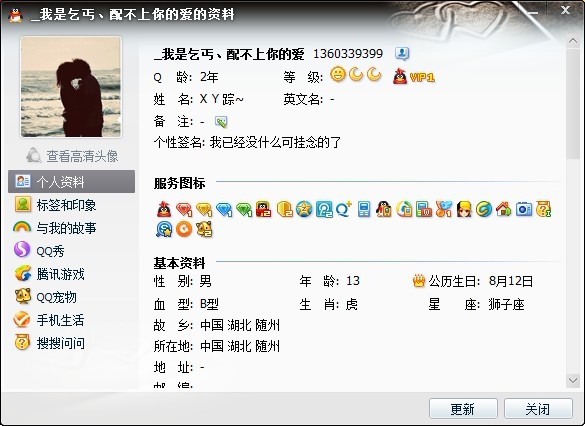Click the 关闭 button
This screenshot has height=426, width=585.
538,409
